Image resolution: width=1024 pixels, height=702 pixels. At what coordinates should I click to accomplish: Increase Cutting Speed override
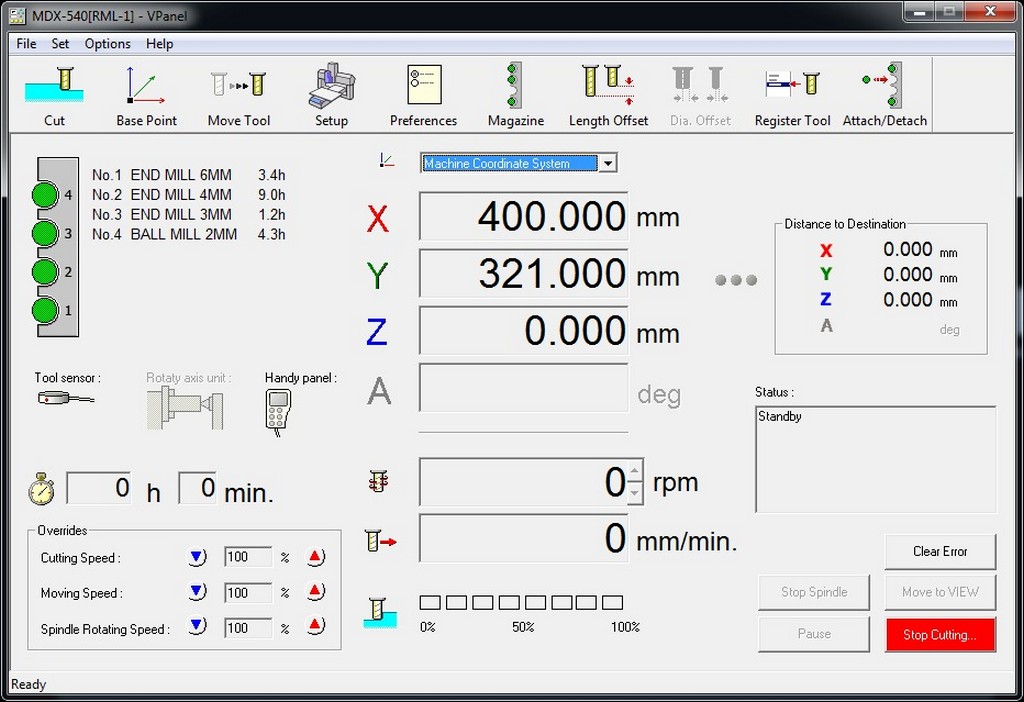pos(315,557)
